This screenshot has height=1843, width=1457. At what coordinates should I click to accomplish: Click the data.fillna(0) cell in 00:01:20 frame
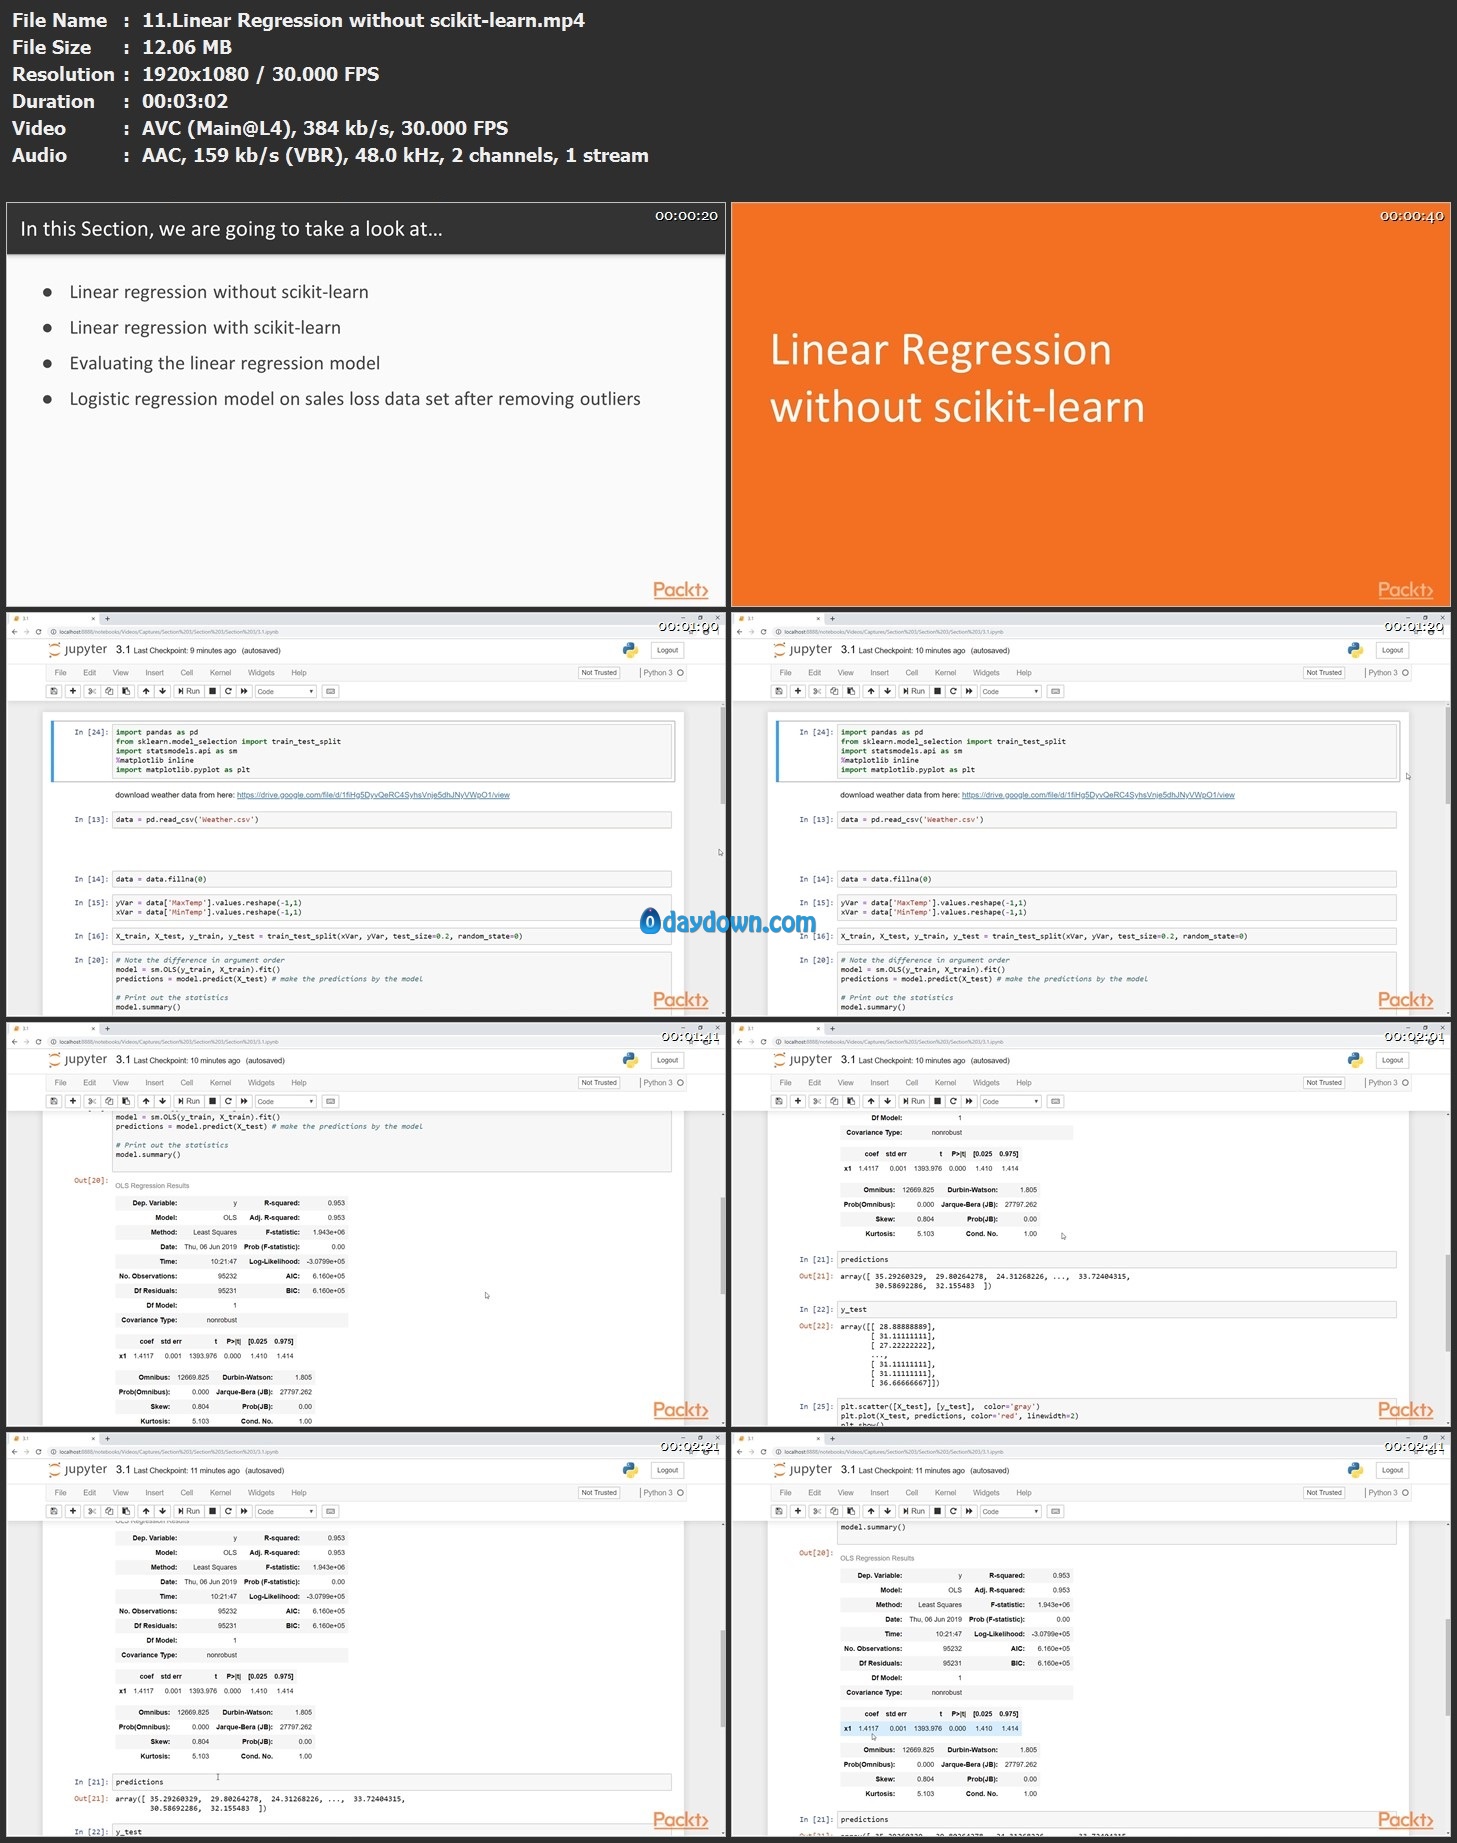1117,880
